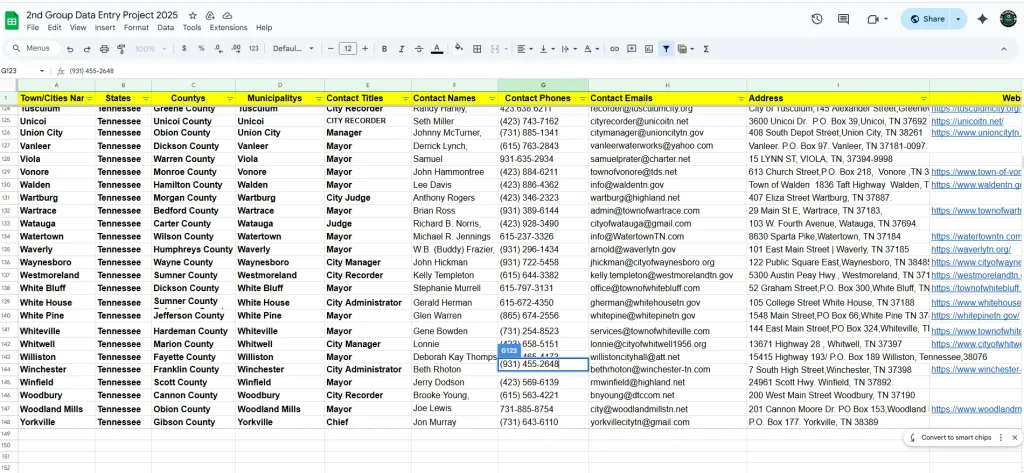Toggle italic formatting
Viewport: 1024px width, 473px height.
402,48
